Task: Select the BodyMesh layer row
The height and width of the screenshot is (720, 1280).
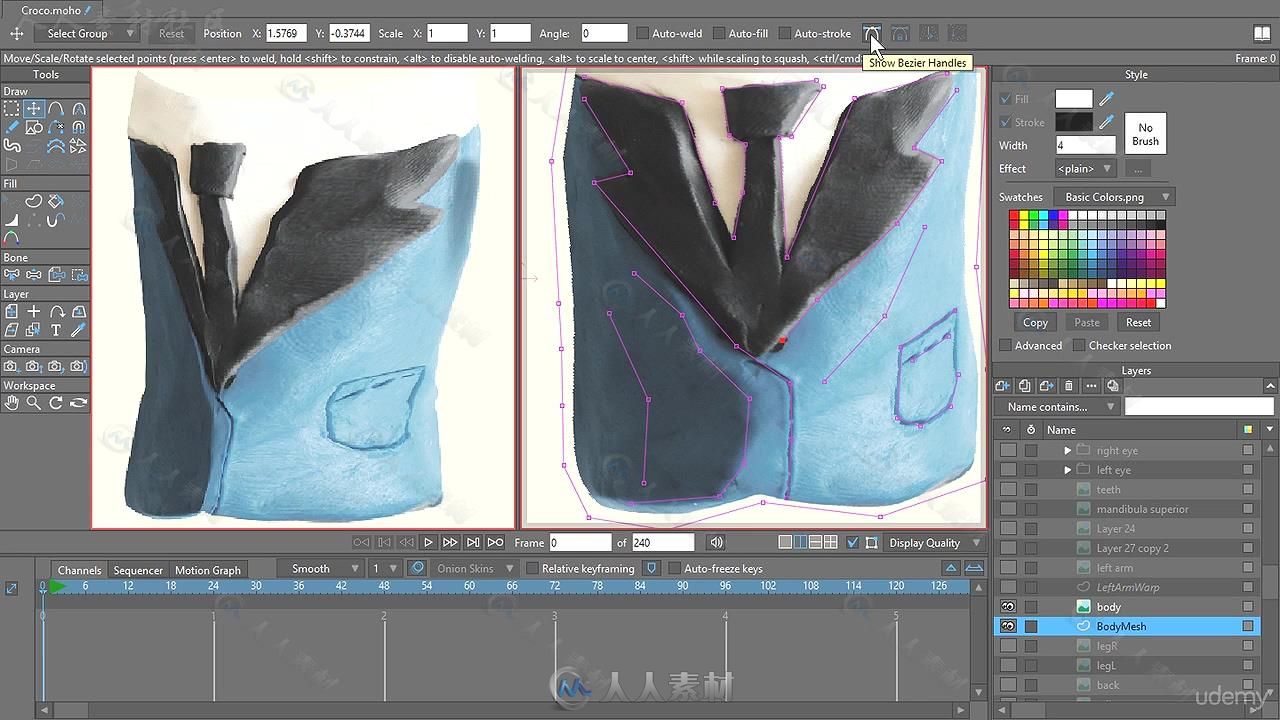Action: [x=1126, y=627]
